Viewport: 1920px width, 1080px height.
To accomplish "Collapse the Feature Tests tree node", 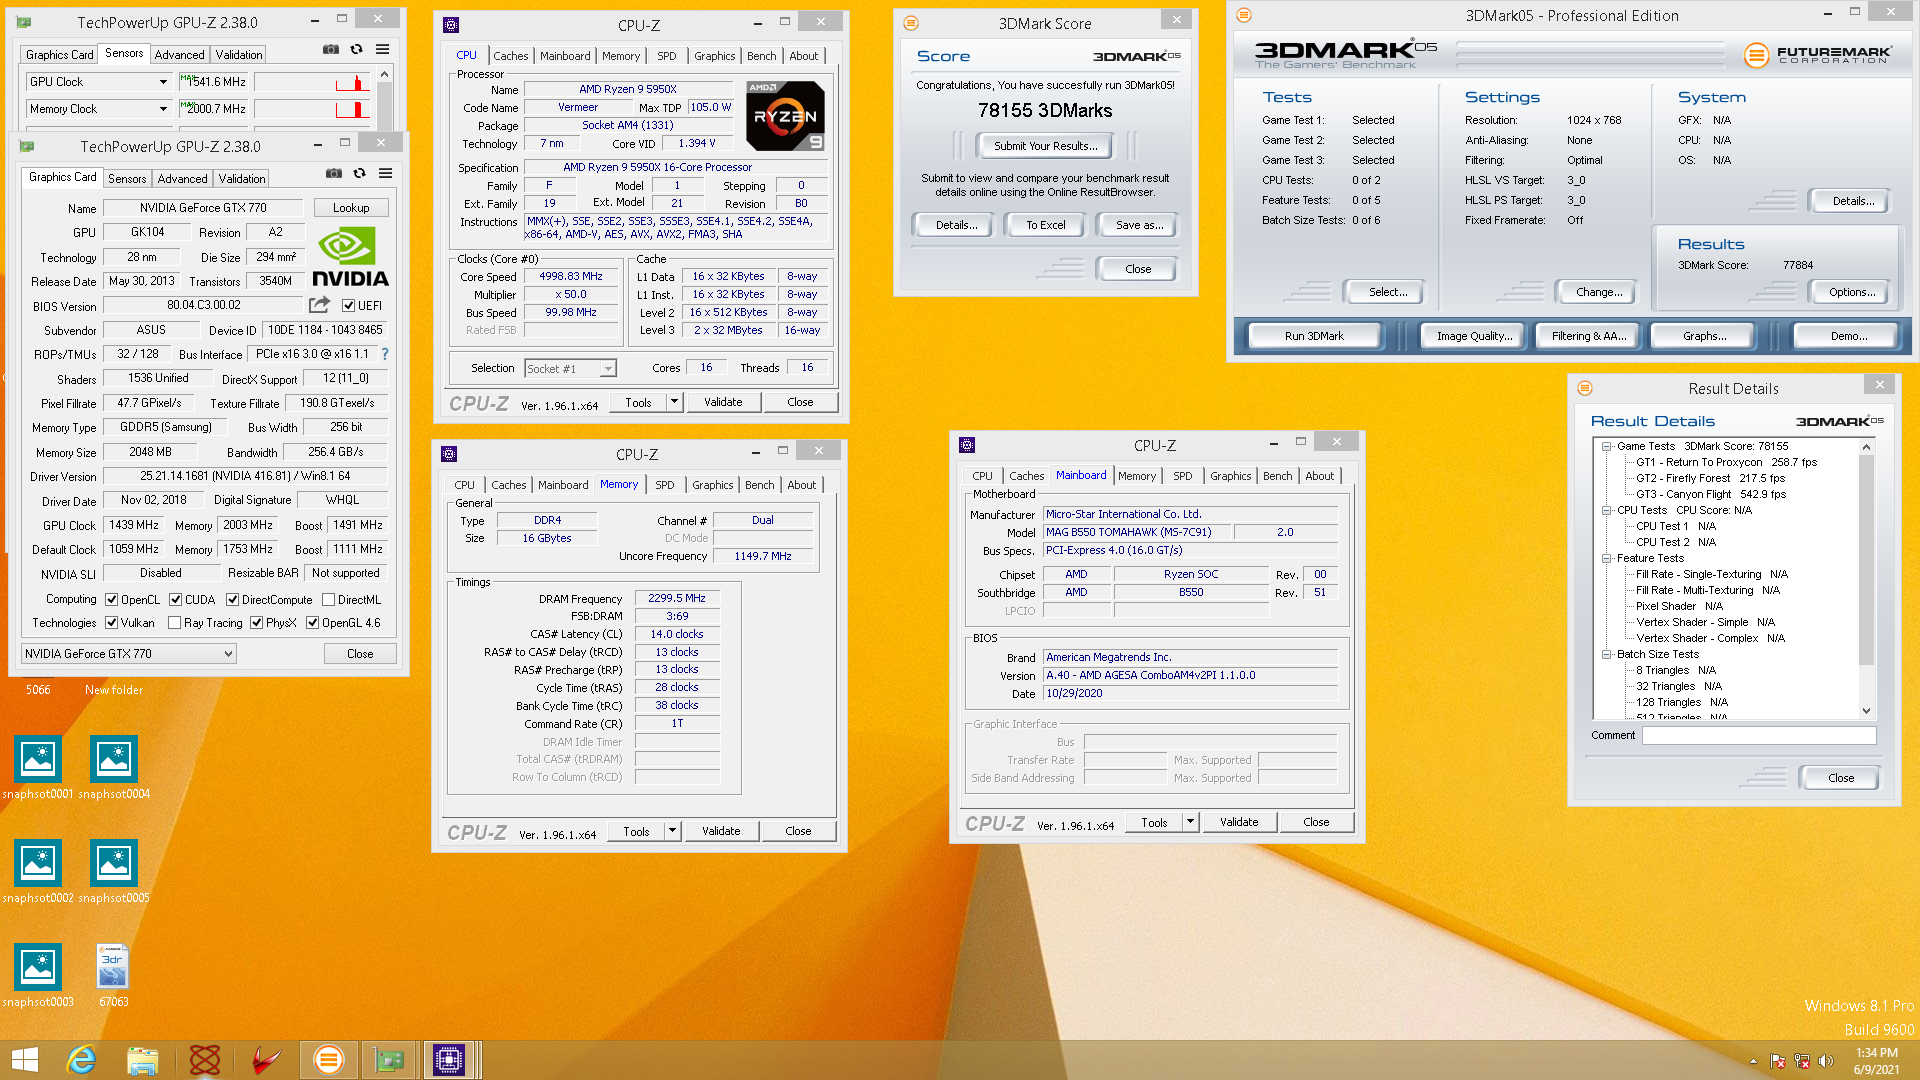I will pyautogui.click(x=1606, y=559).
